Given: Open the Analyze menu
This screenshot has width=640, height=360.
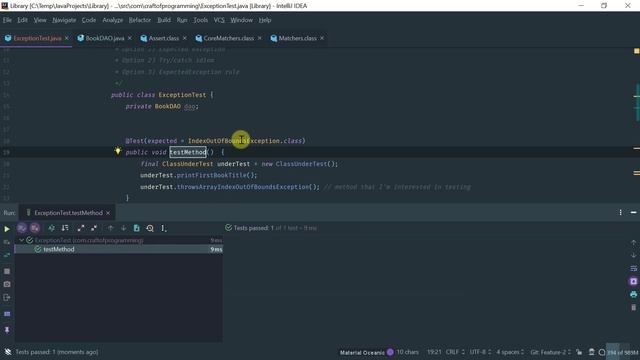Looking at the screenshot, I should tap(113, 20).
